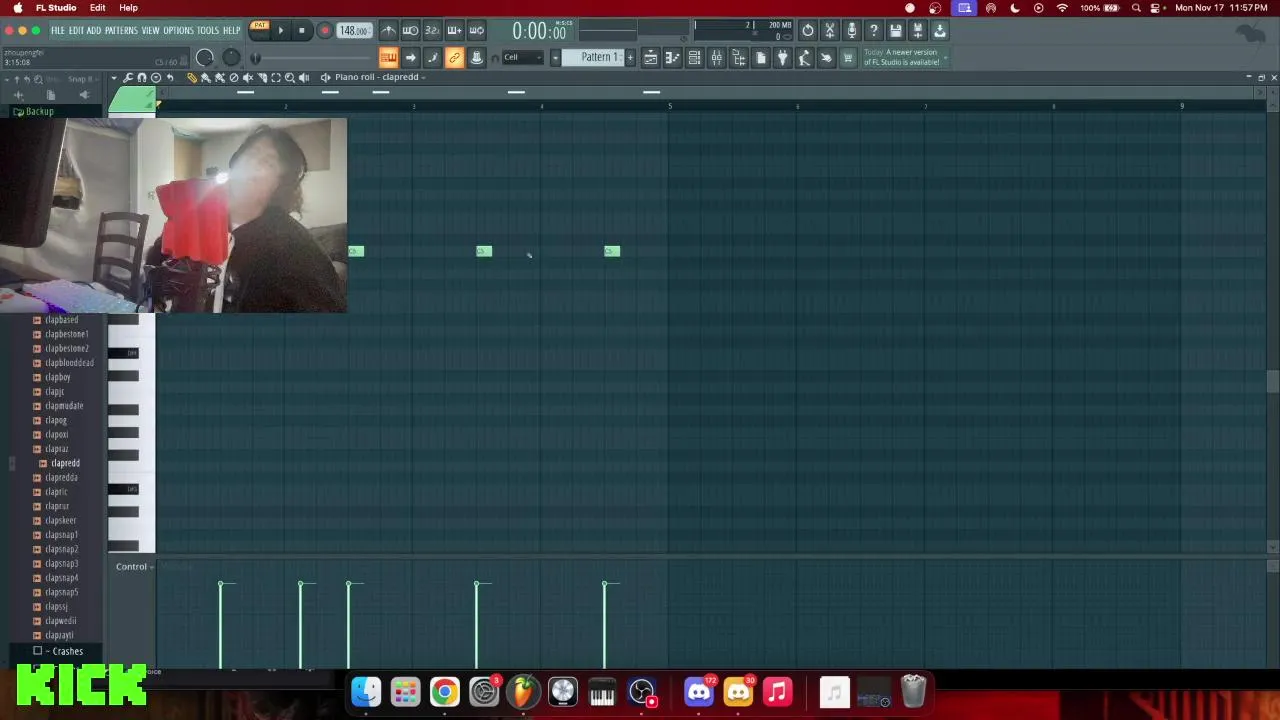Click the question mark help icon
The width and height of the screenshot is (1280, 720).
pyautogui.click(x=874, y=30)
